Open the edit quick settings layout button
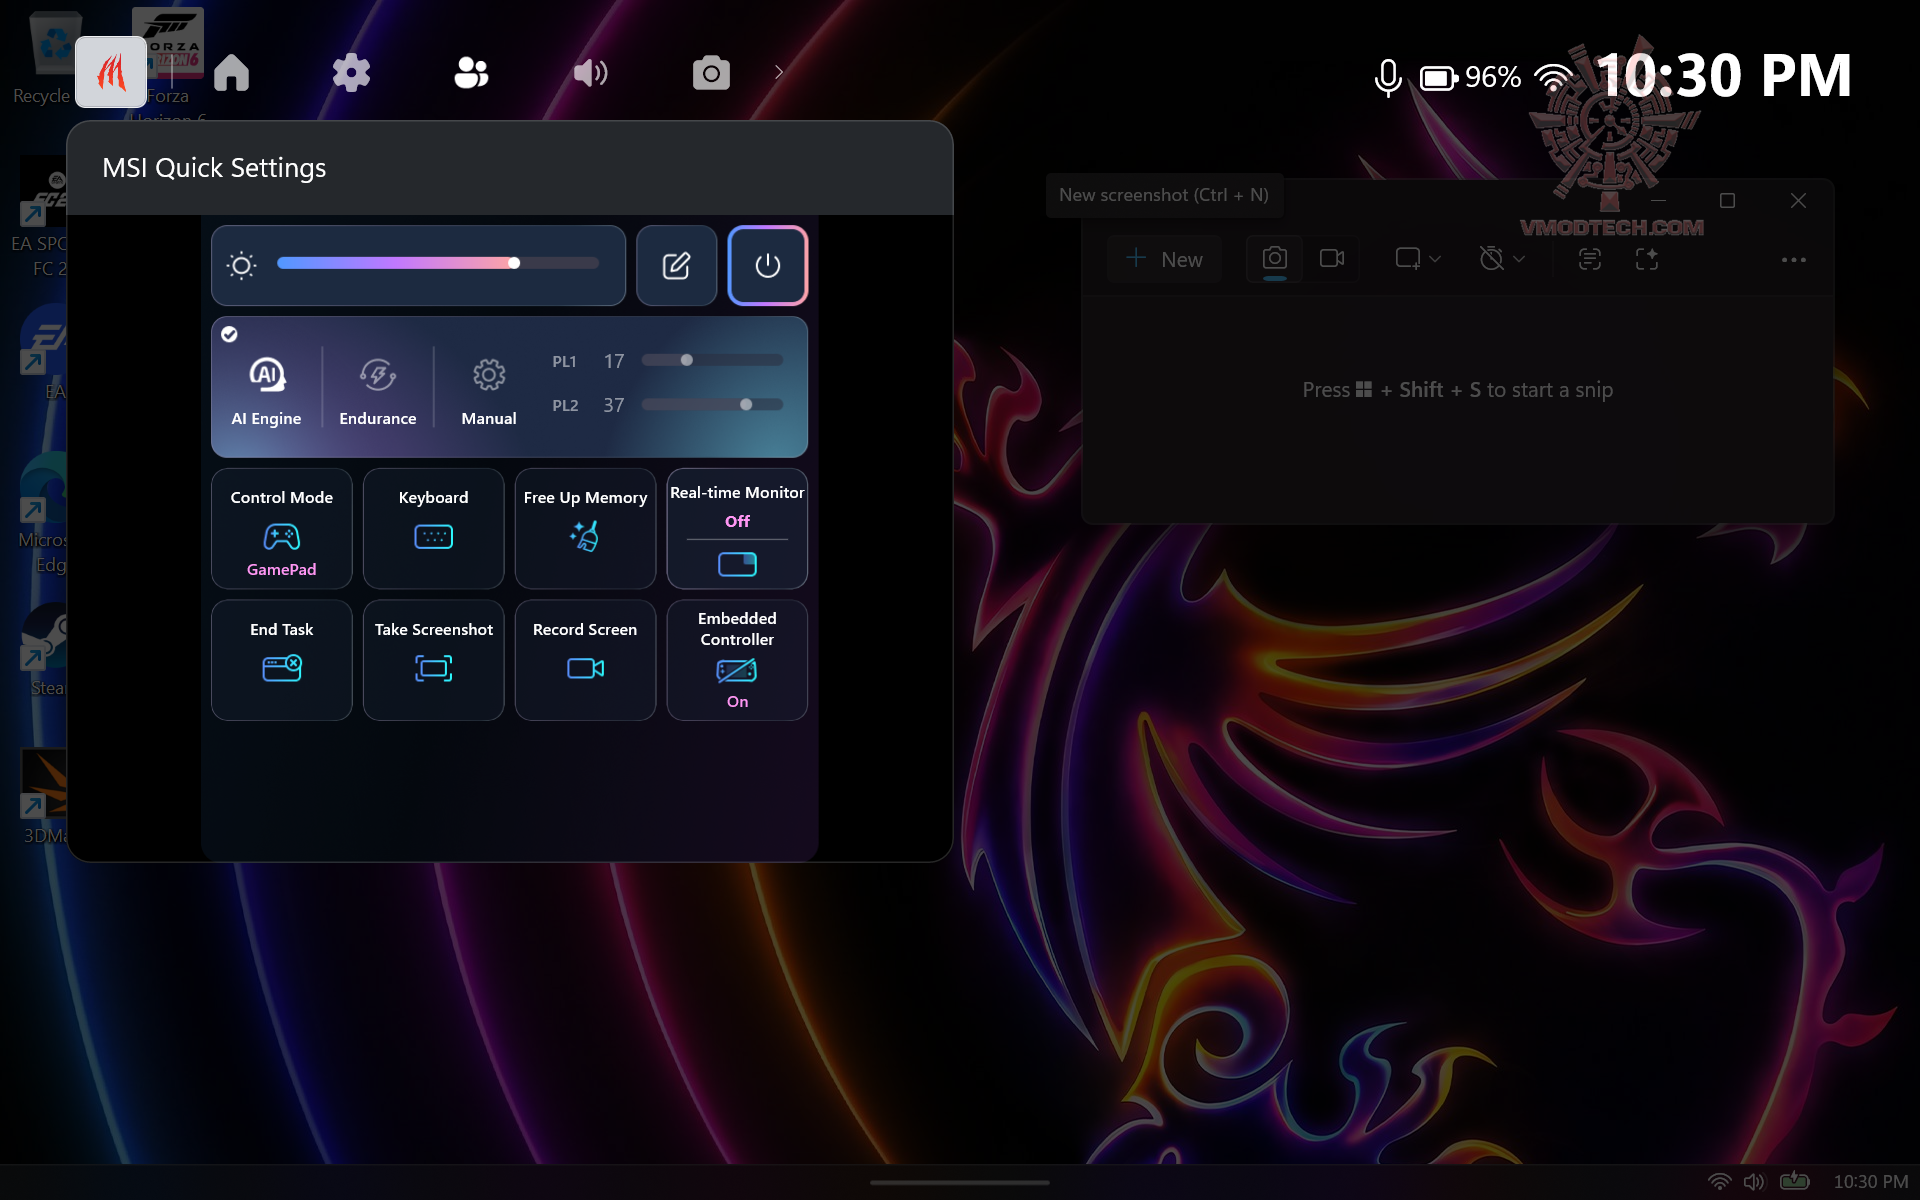Viewport: 1920px width, 1200px height. (677, 265)
